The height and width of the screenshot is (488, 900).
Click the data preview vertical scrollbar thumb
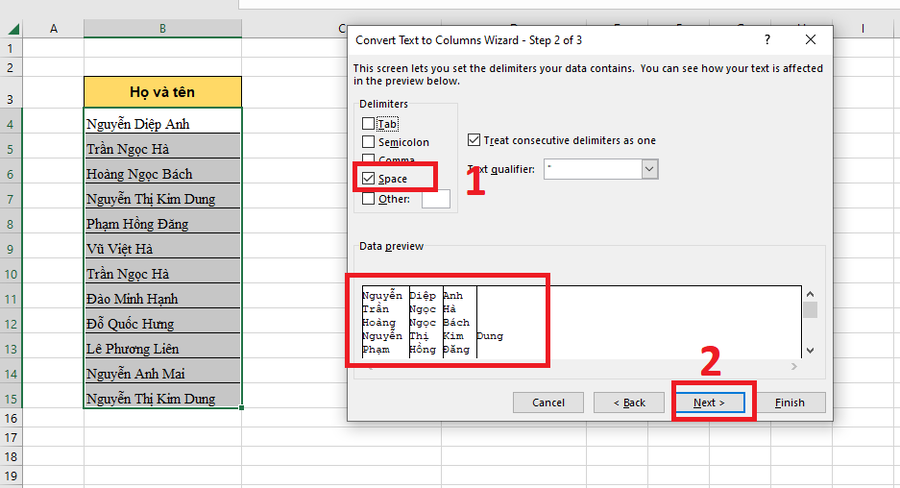click(x=810, y=310)
